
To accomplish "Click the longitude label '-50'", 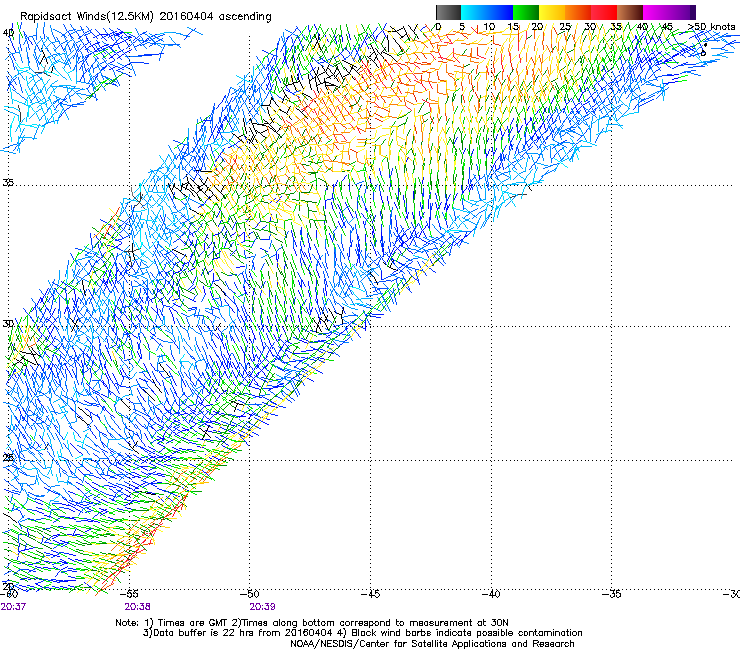I will pos(250,594).
